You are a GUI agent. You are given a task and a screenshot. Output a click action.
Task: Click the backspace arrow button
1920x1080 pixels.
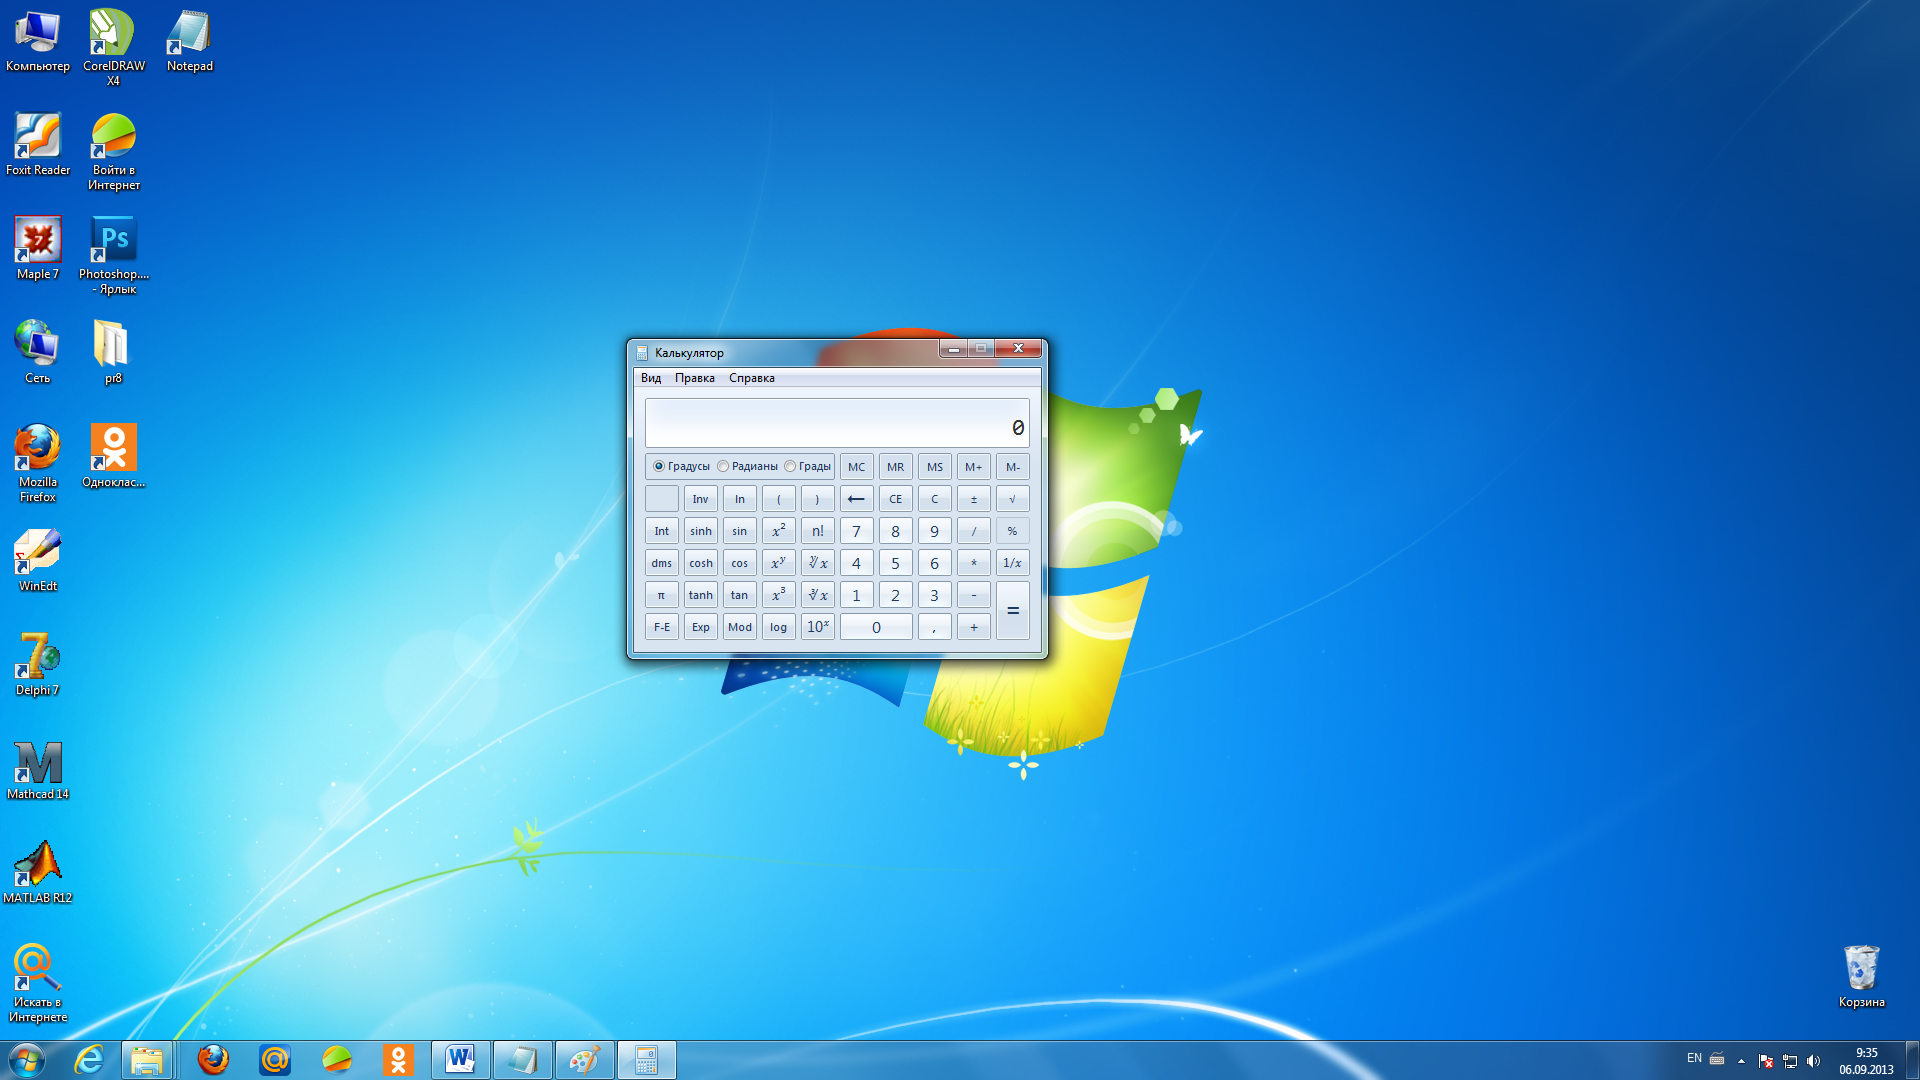(x=856, y=499)
